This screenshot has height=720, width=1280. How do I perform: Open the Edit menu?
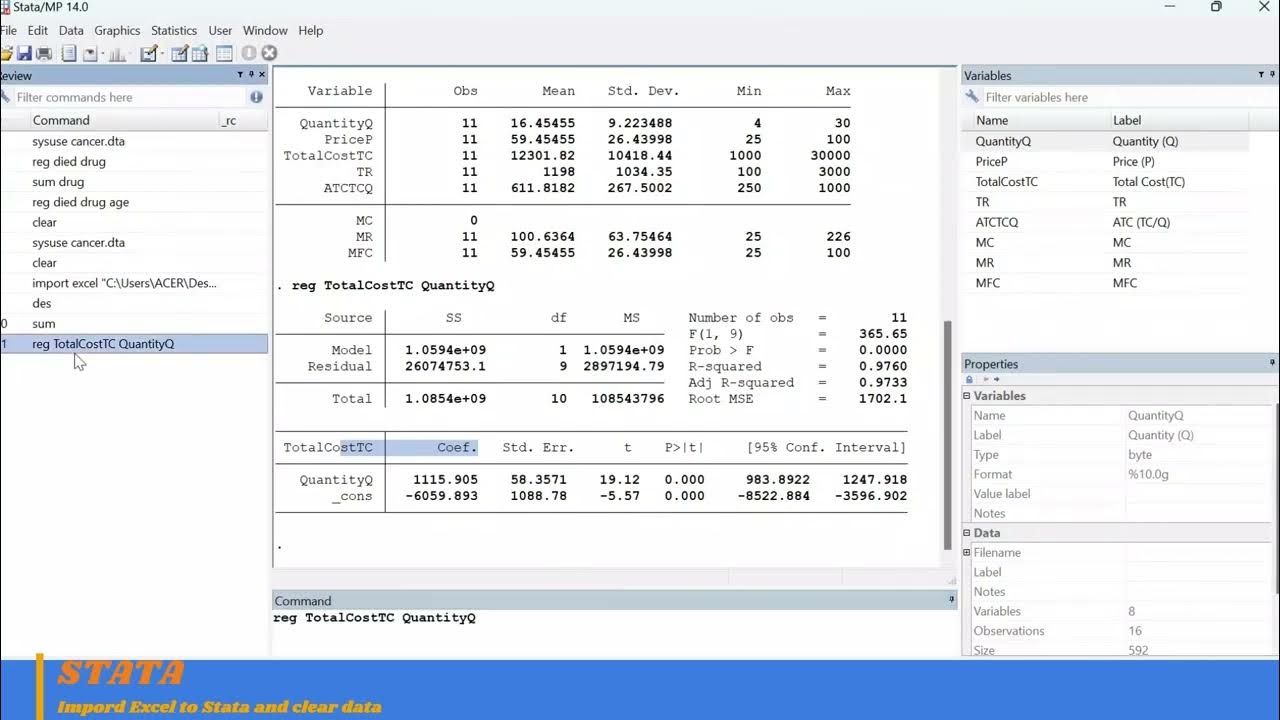coord(38,31)
